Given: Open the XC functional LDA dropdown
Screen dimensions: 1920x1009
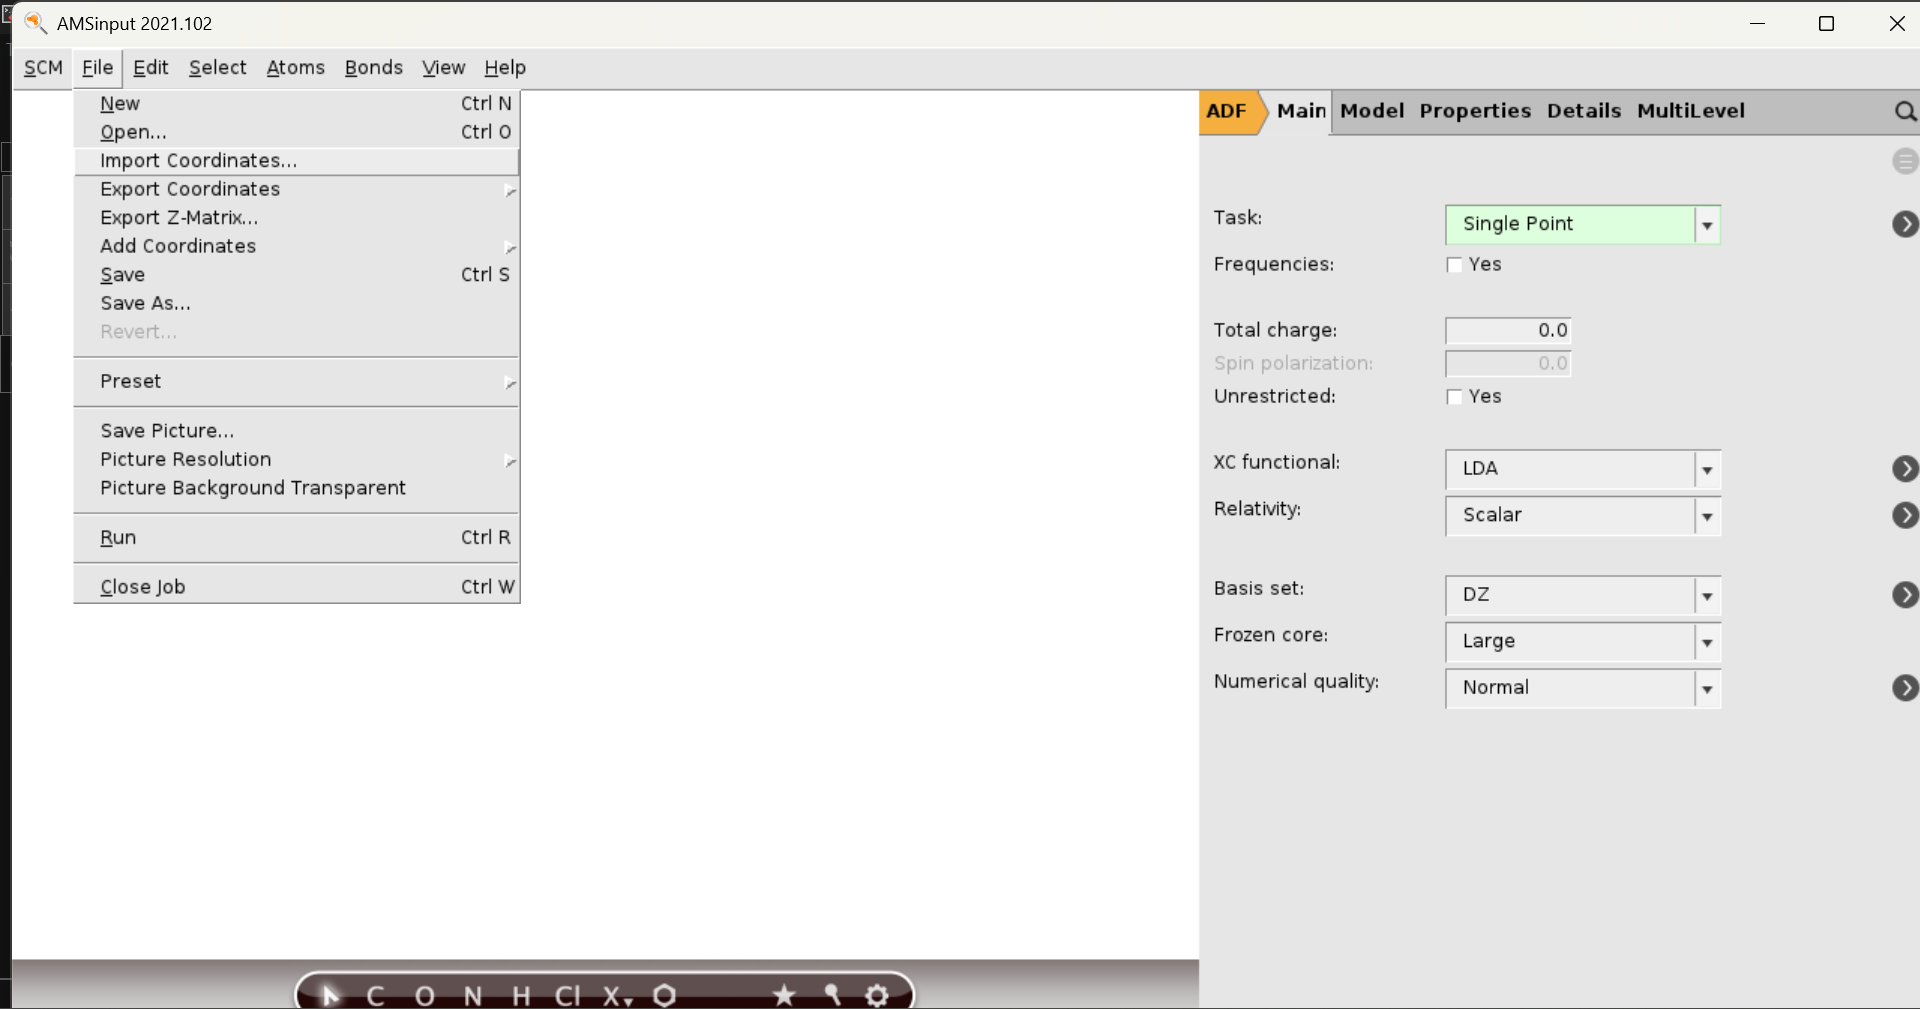Looking at the screenshot, I should click(1582, 469).
